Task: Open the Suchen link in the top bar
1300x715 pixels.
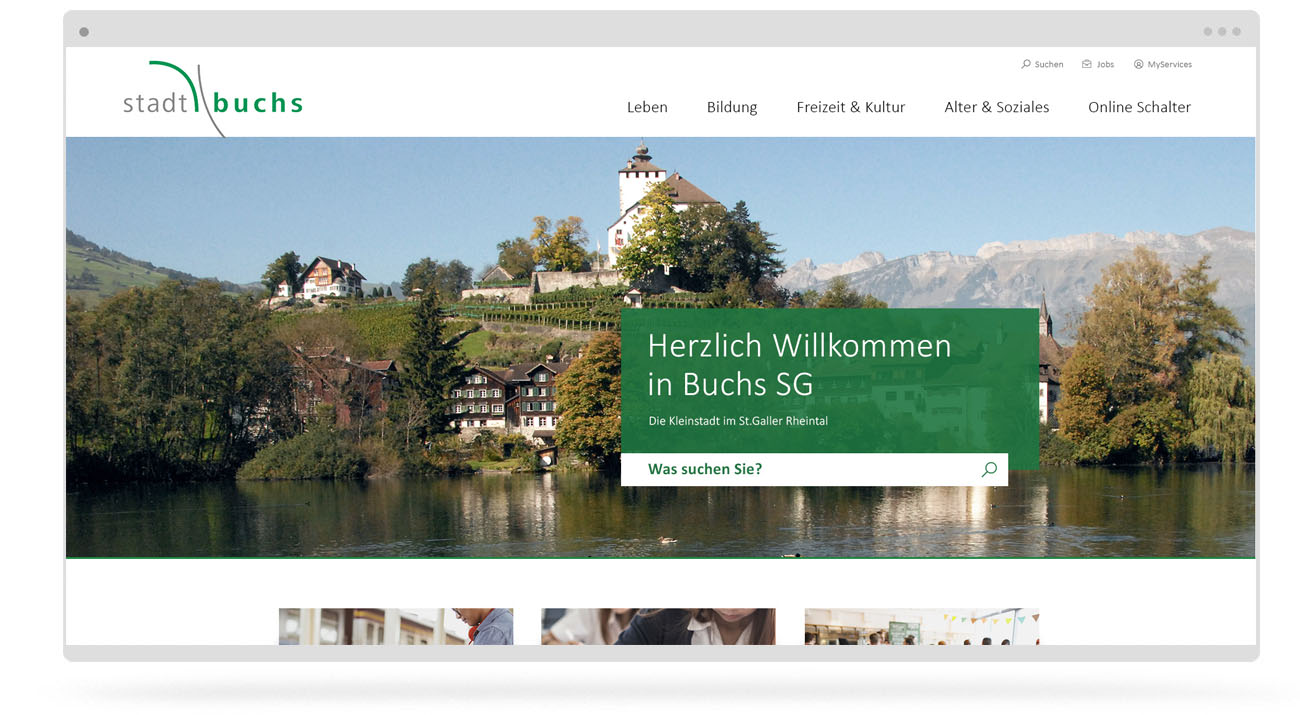Action: pos(1049,64)
